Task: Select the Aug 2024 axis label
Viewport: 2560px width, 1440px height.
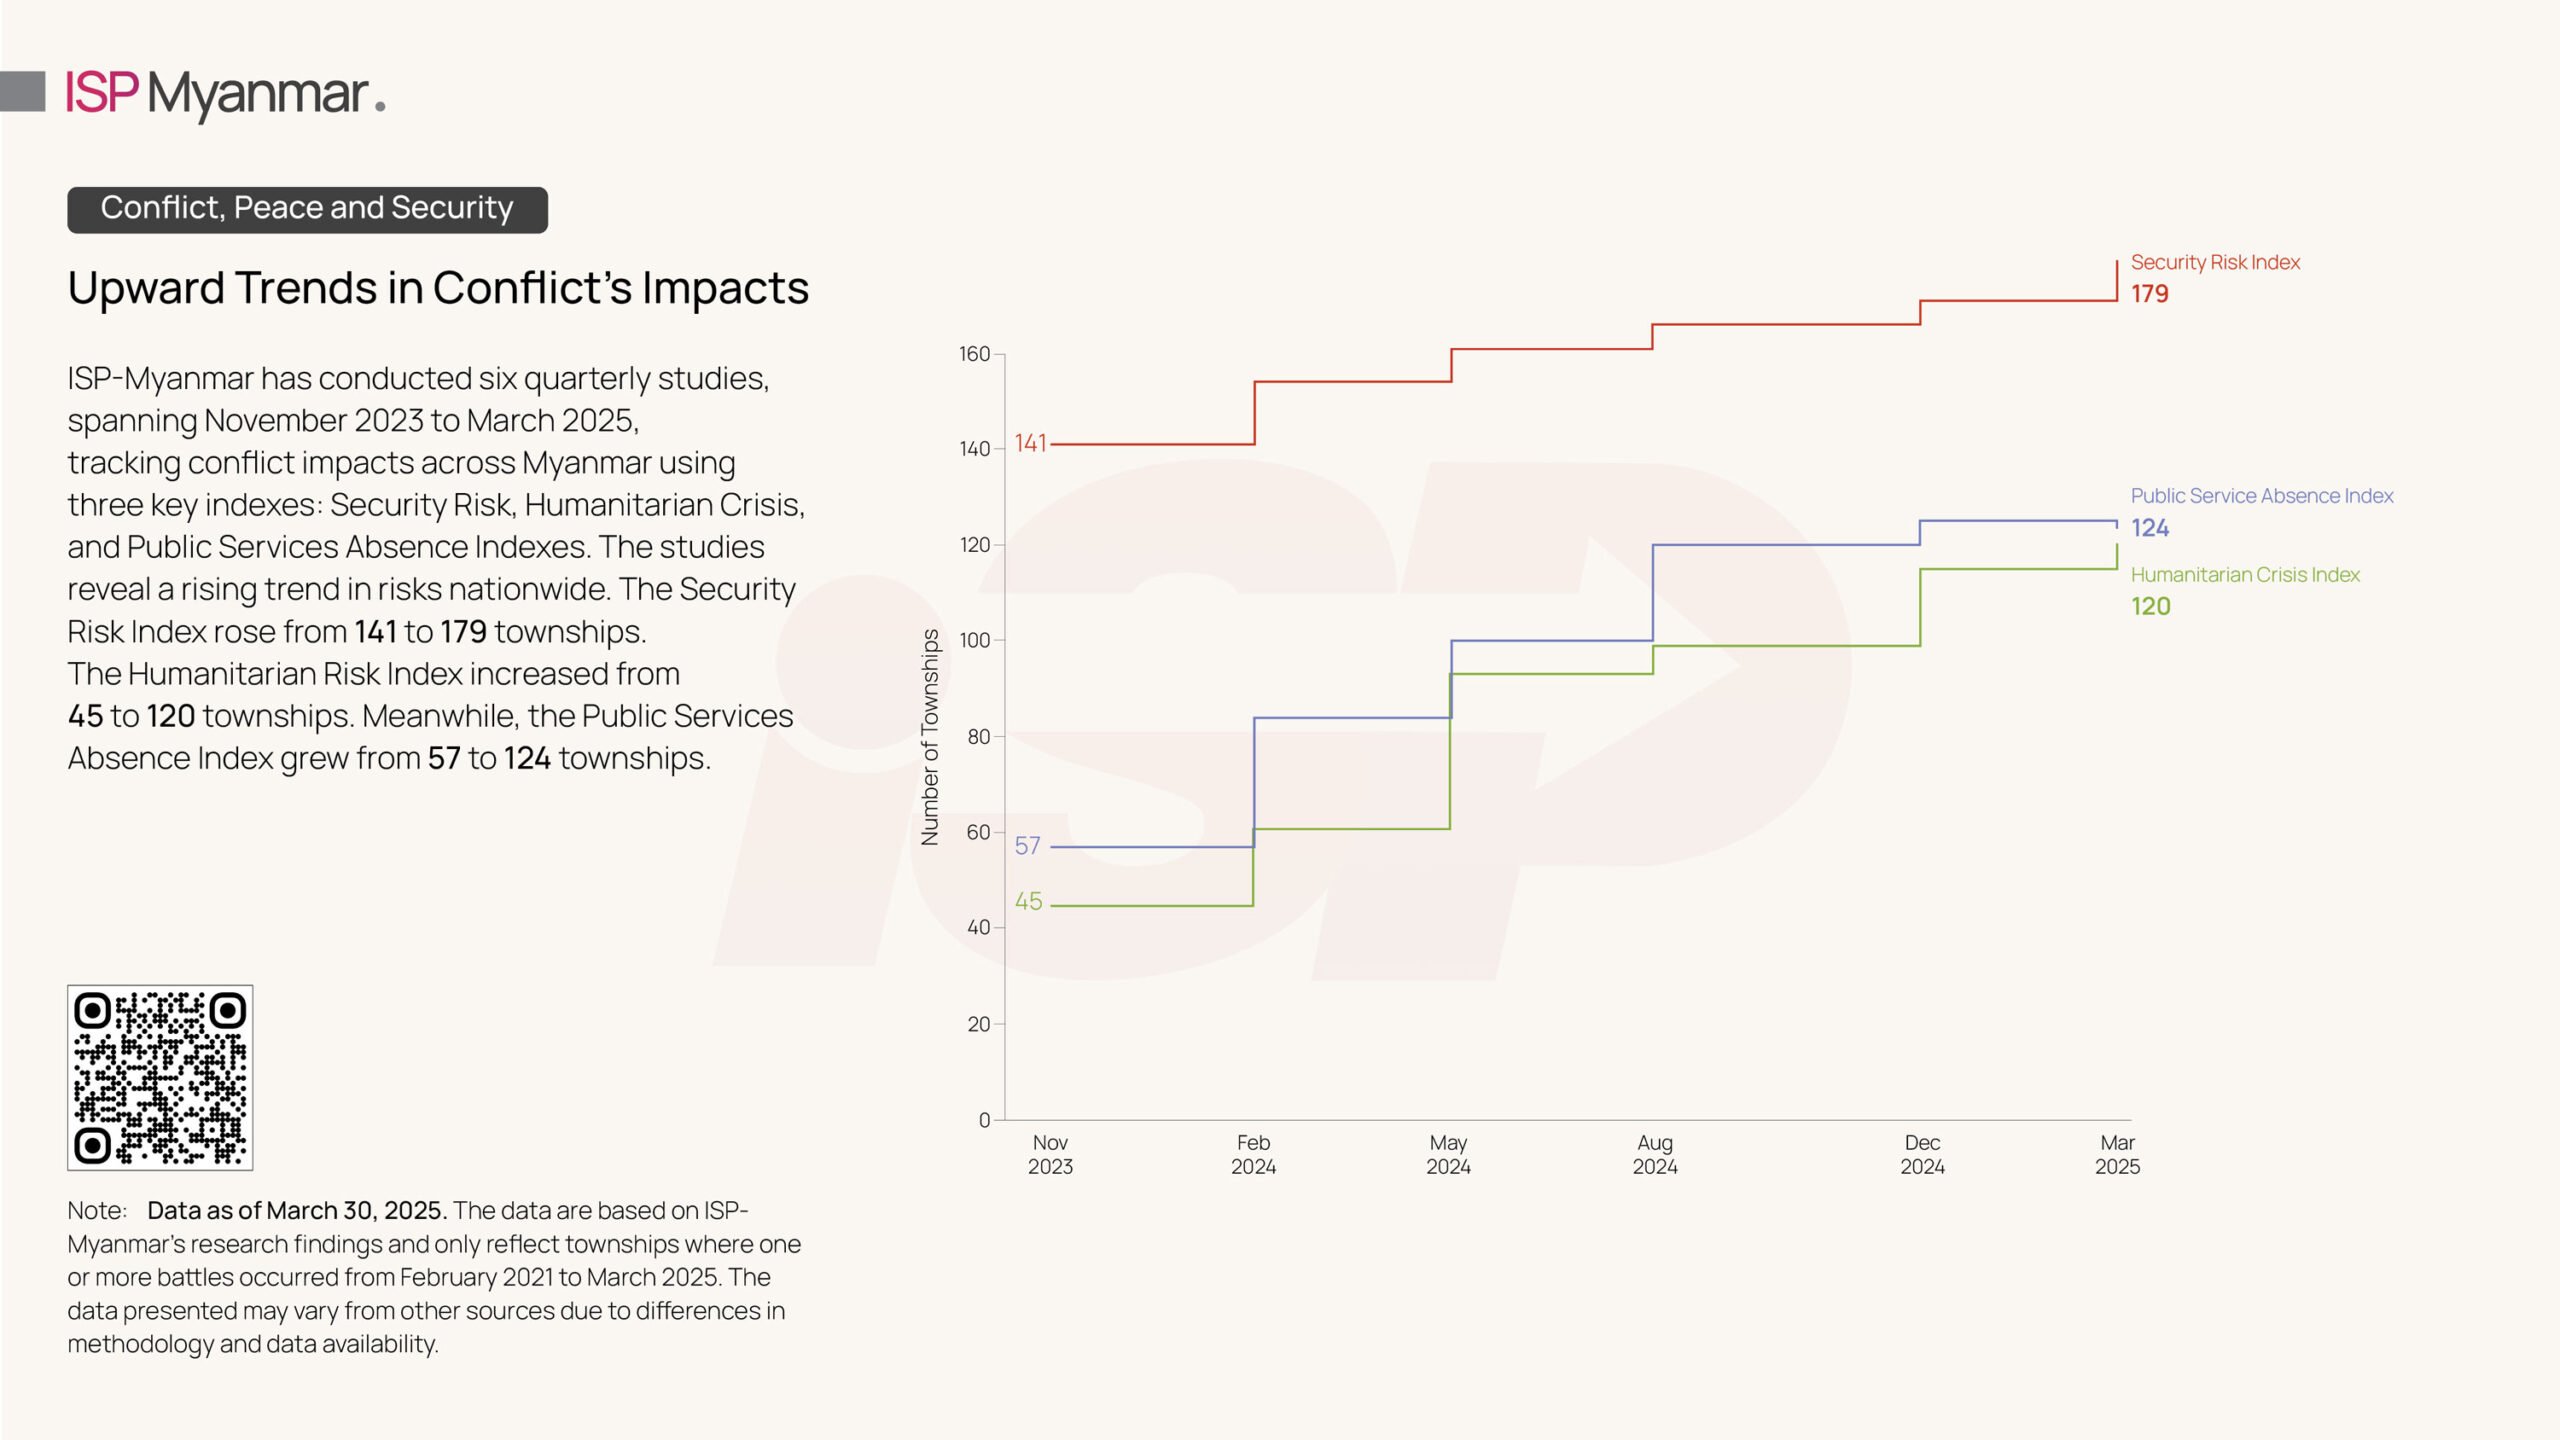Action: pos(1655,1154)
